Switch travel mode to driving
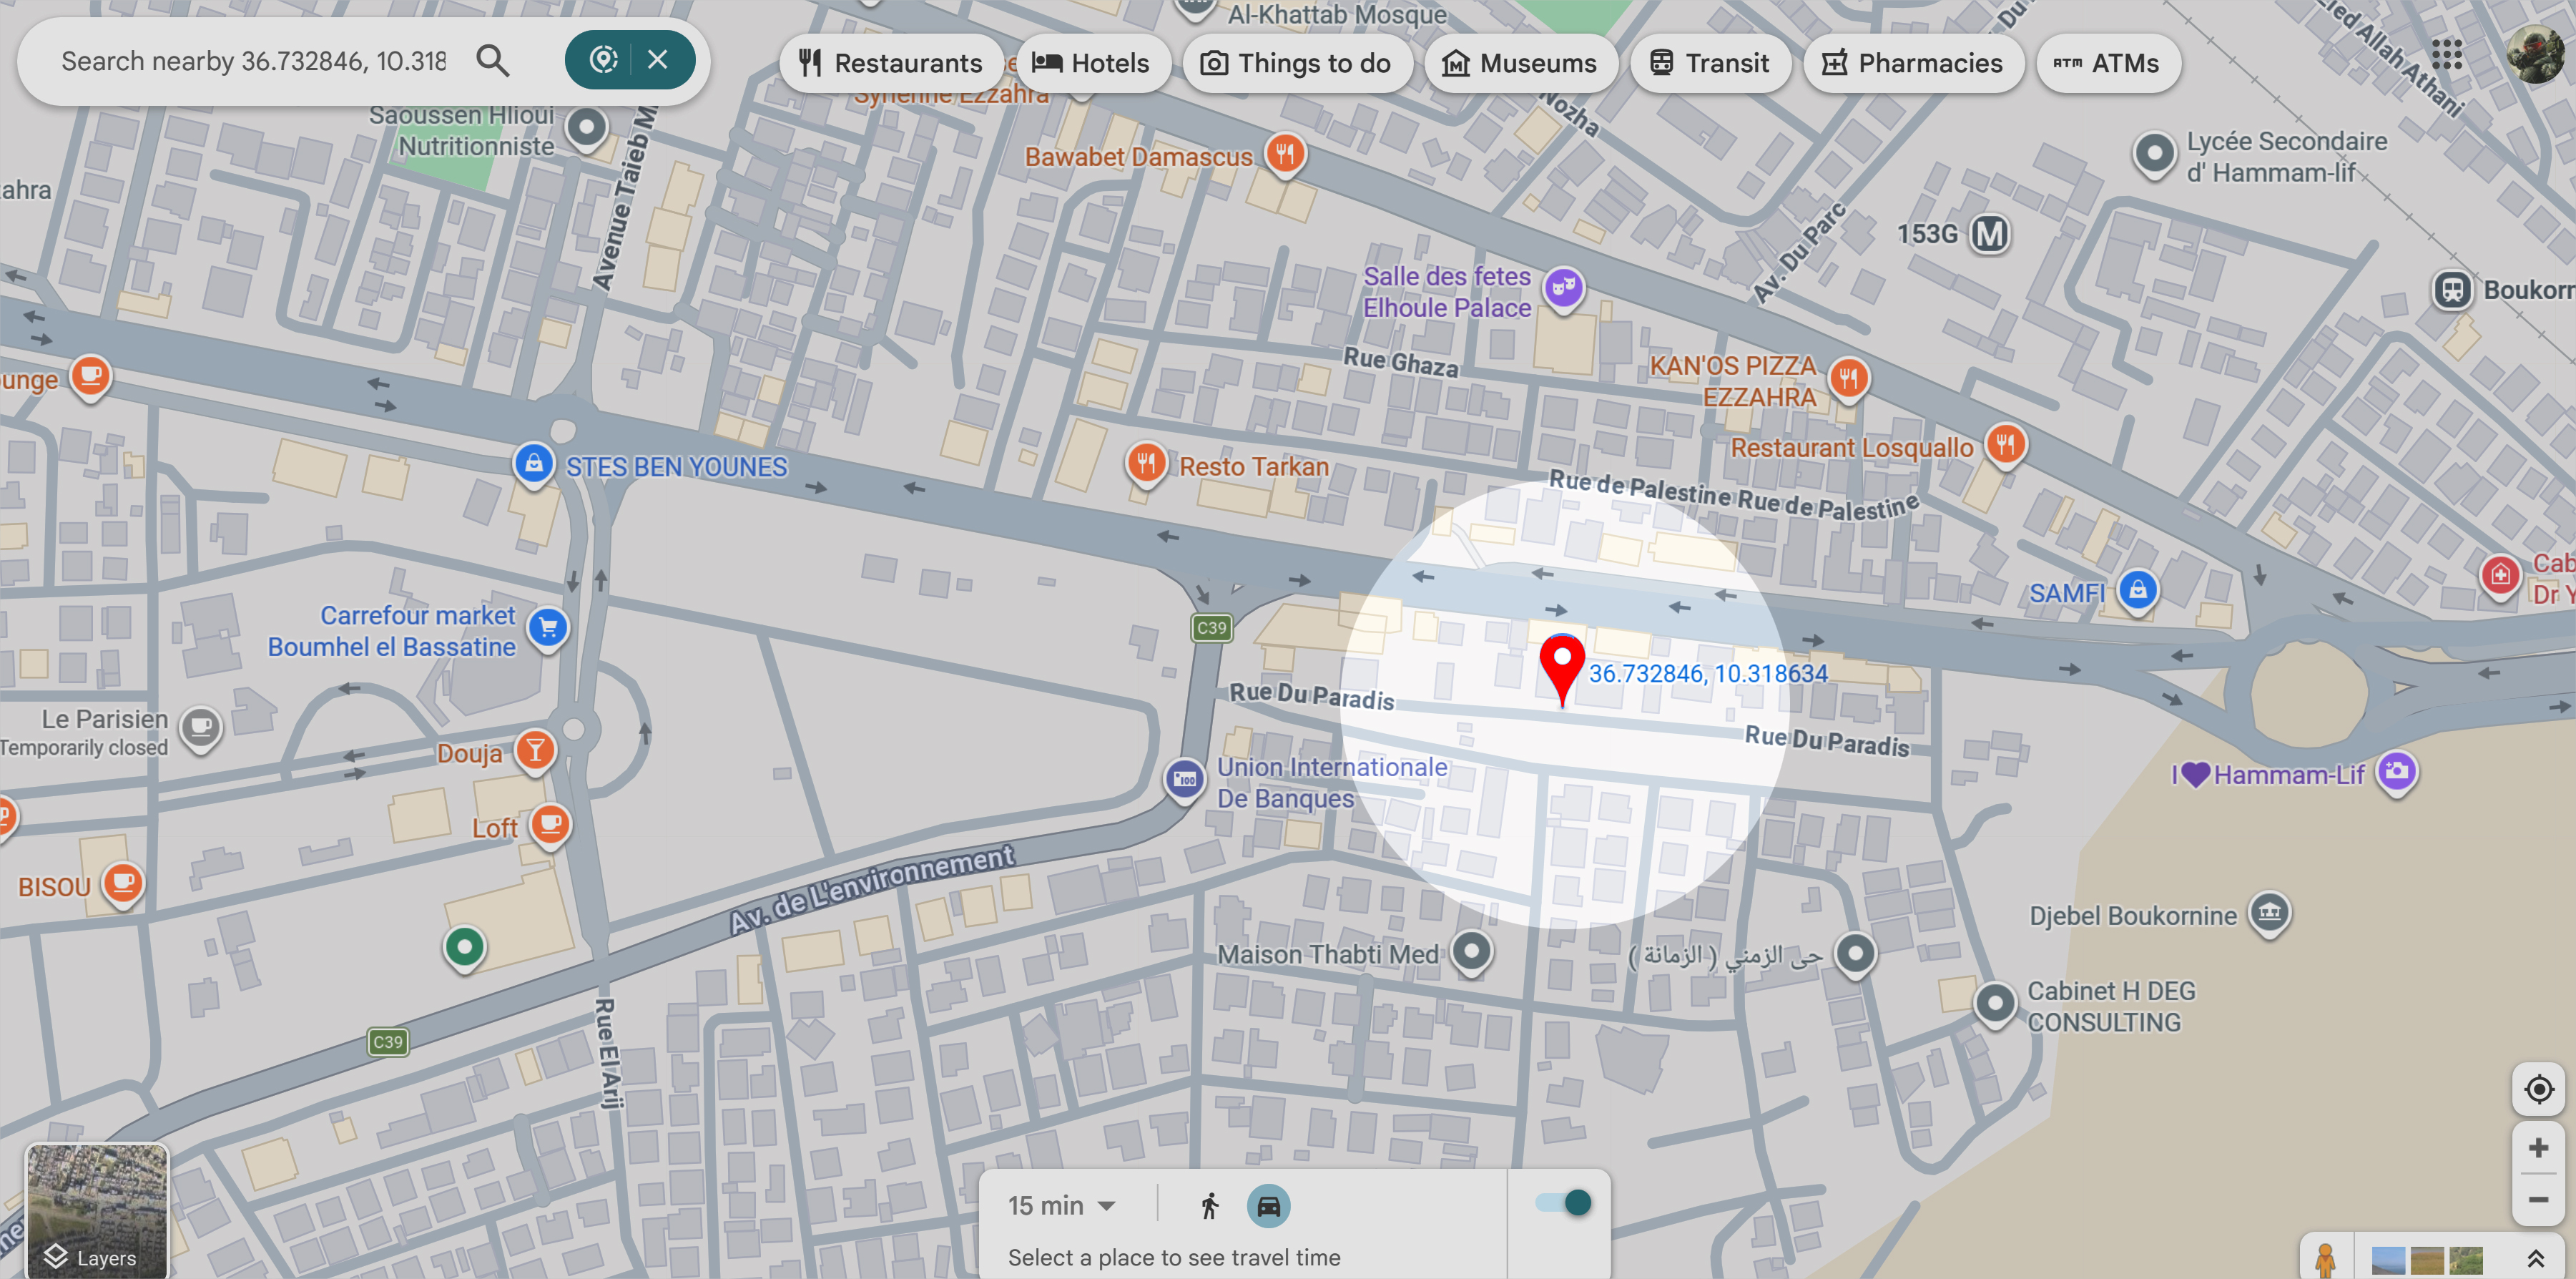This screenshot has height=1279, width=2576. (x=1268, y=1206)
